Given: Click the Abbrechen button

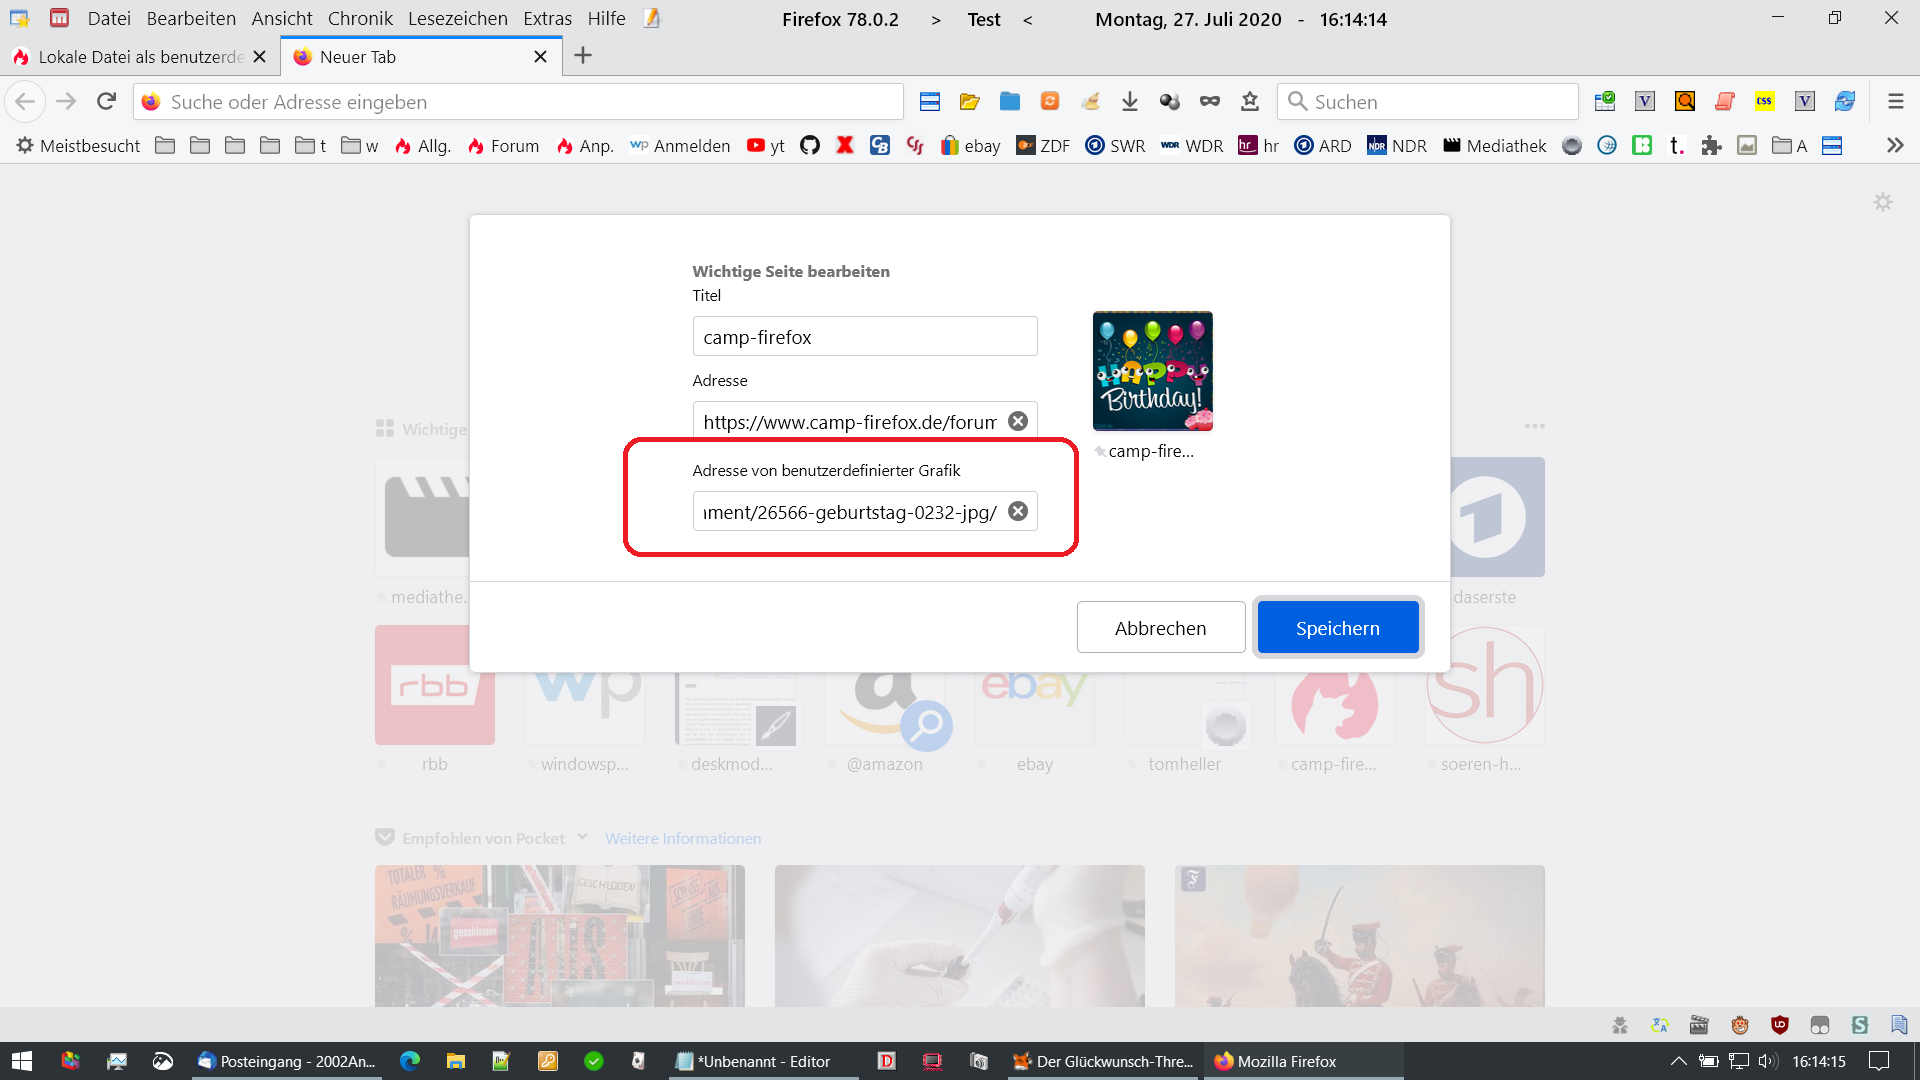Looking at the screenshot, I should click(1160, 628).
